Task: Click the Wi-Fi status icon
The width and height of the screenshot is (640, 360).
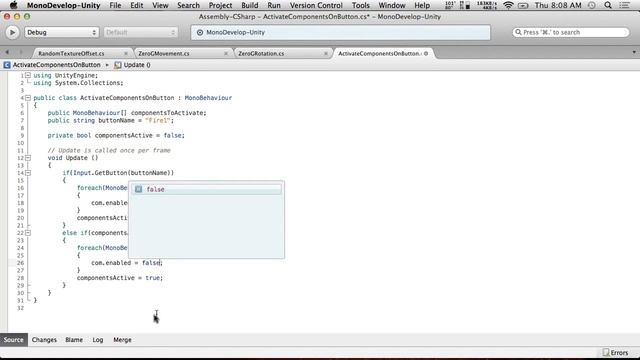Action: [508, 5]
